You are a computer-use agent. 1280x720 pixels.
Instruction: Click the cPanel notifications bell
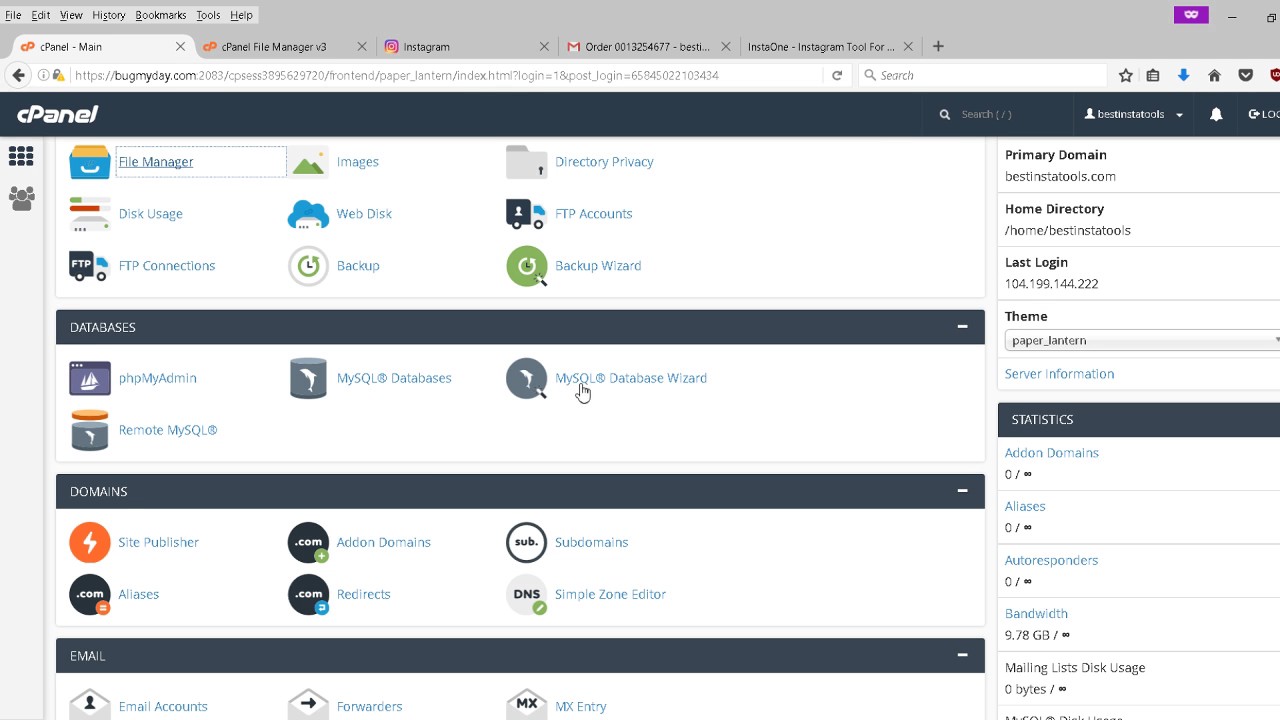(1216, 114)
